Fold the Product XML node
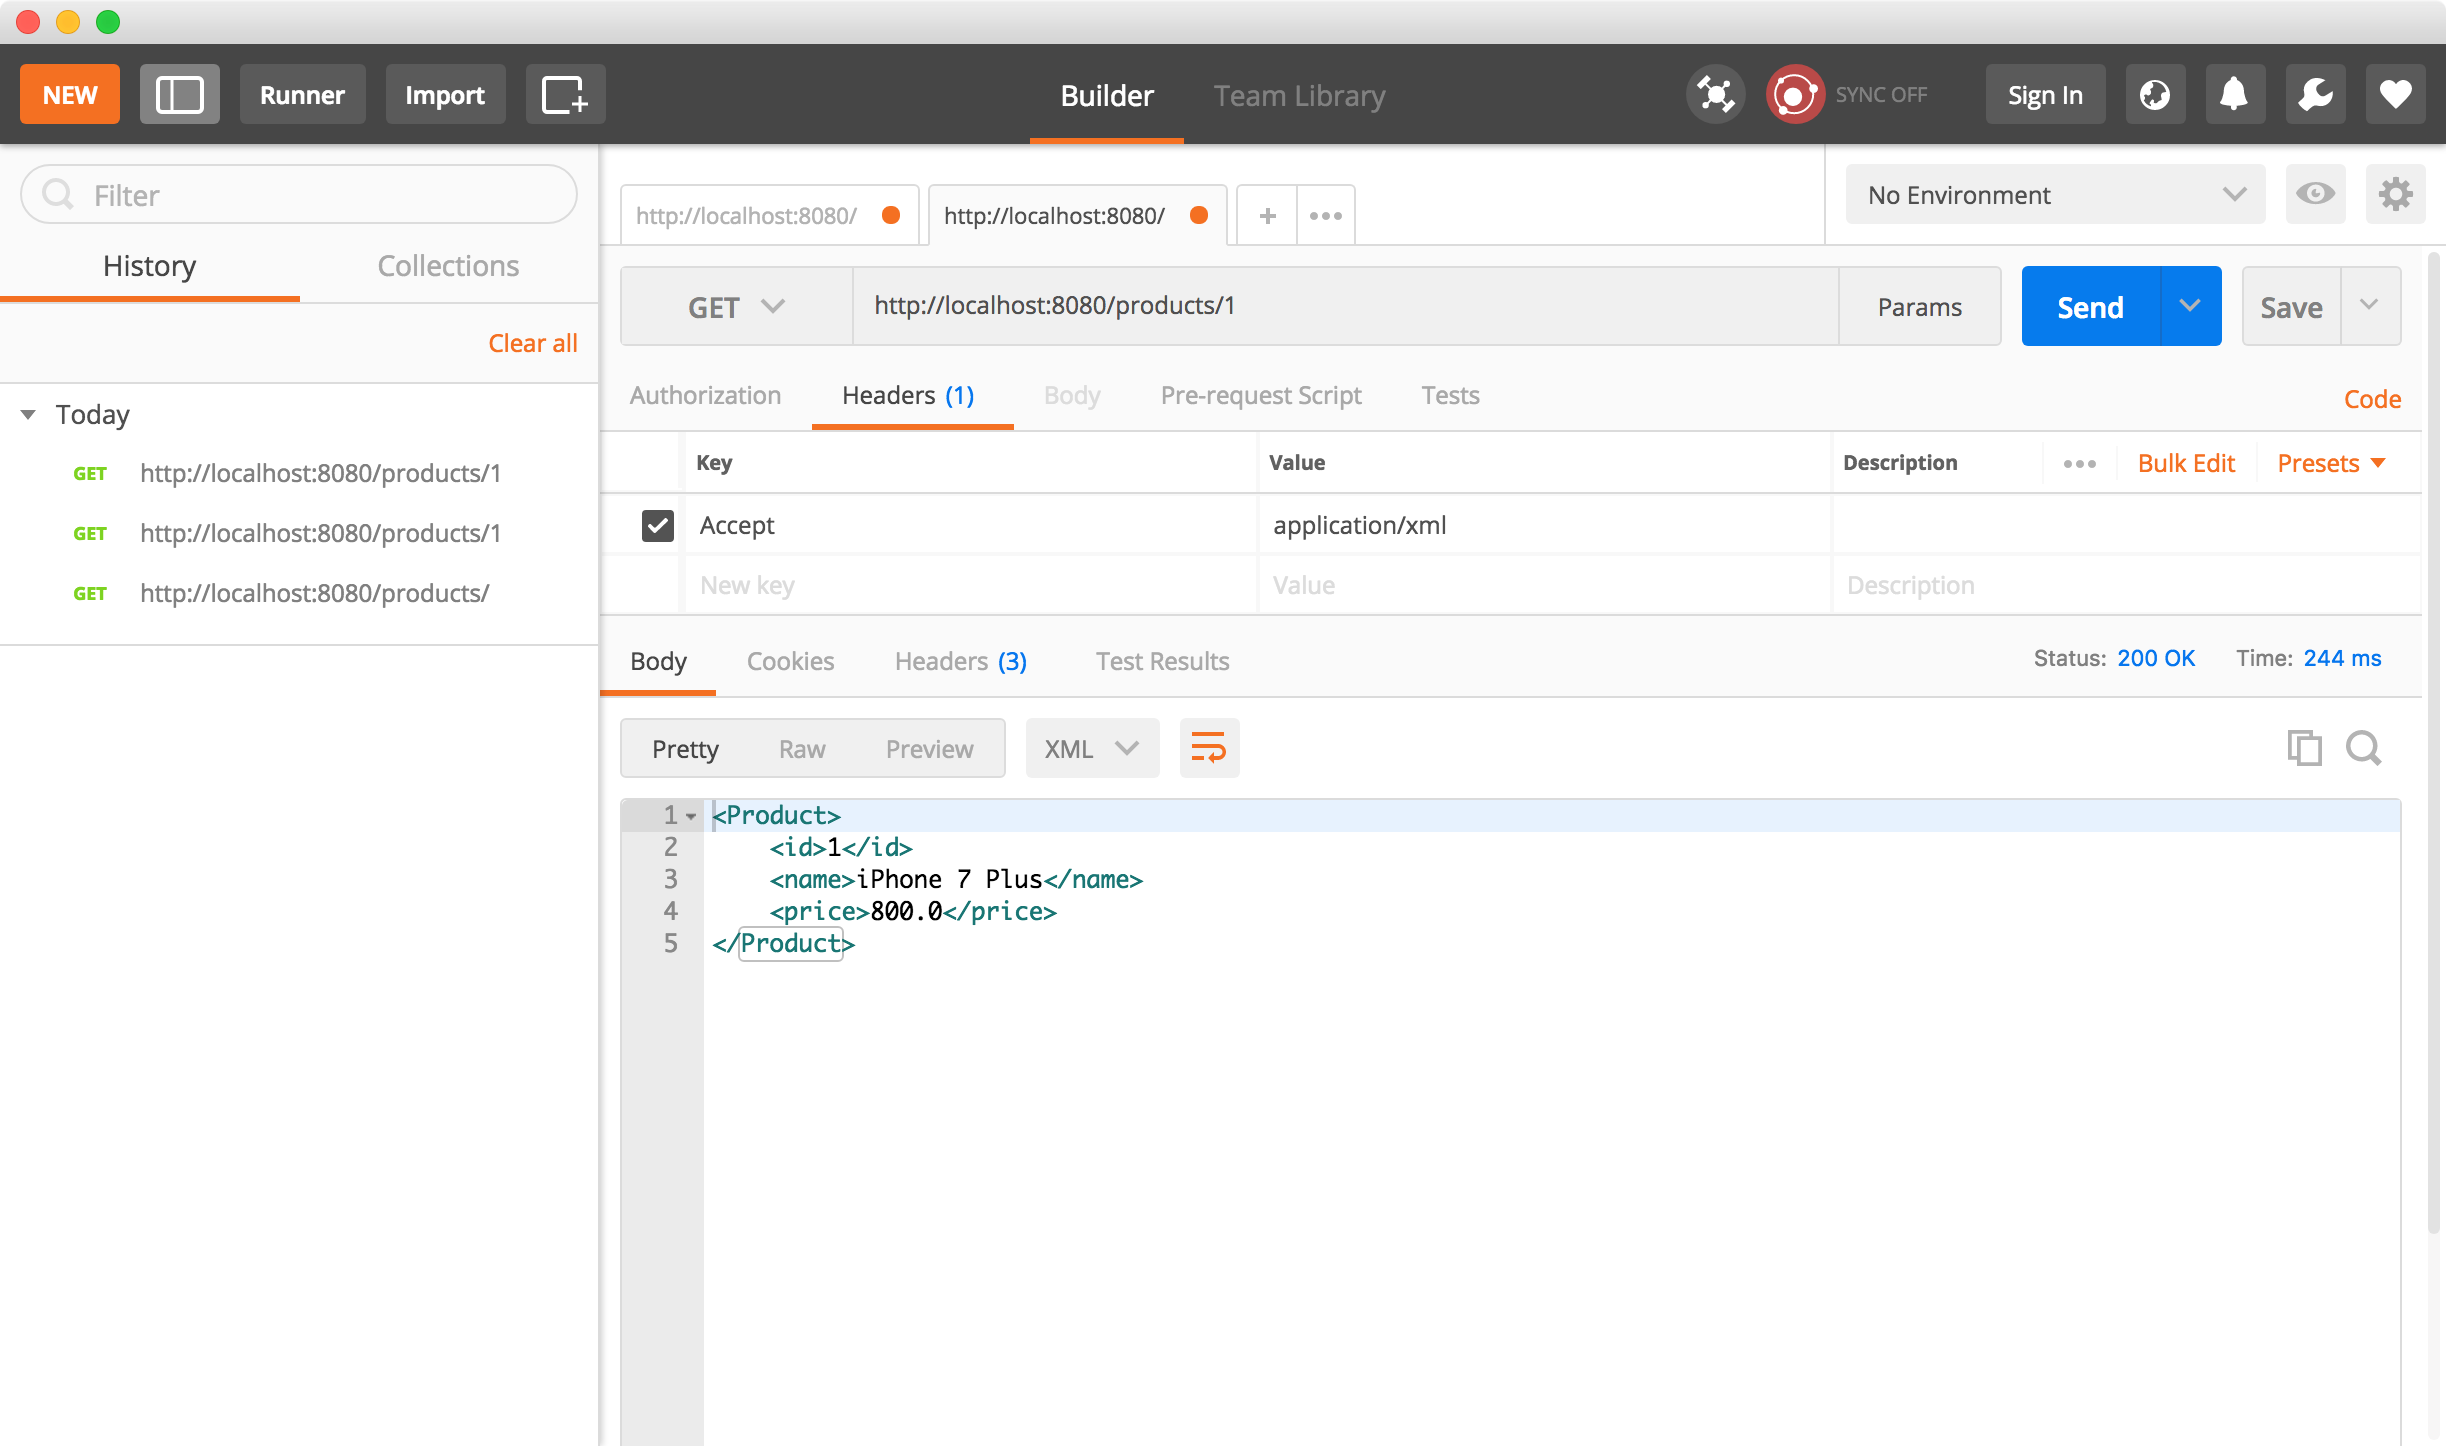The width and height of the screenshot is (2446, 1446). pos(691,816)
